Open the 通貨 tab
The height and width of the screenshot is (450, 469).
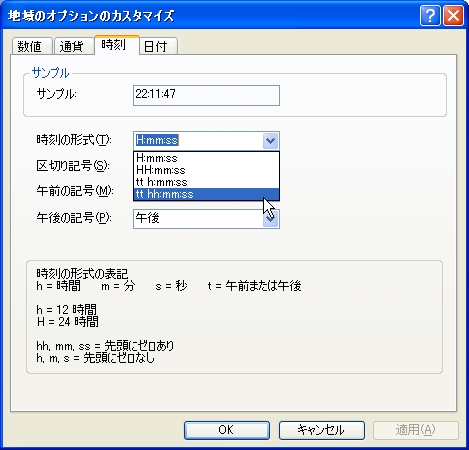pos(73,46)
